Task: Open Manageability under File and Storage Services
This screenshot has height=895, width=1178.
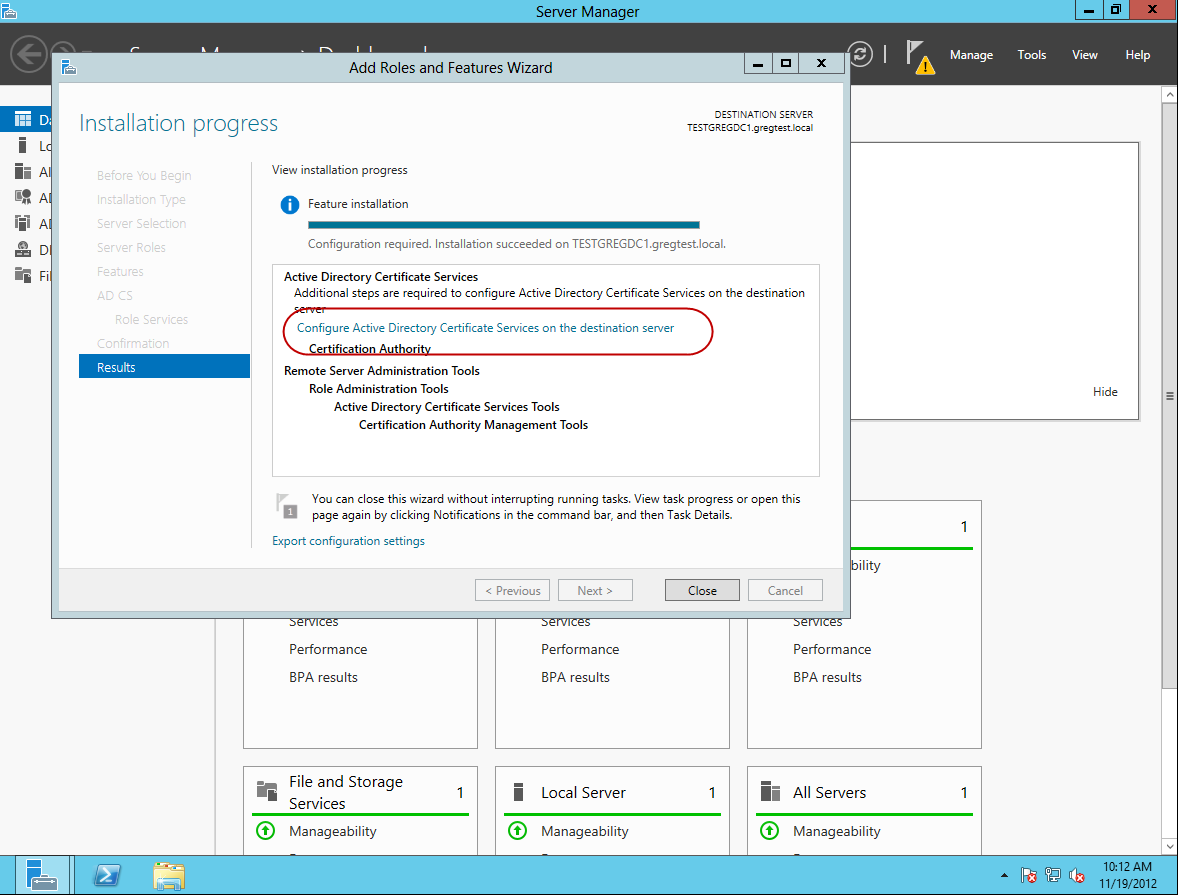Action: pyautogui.click(x=333, y=831)
